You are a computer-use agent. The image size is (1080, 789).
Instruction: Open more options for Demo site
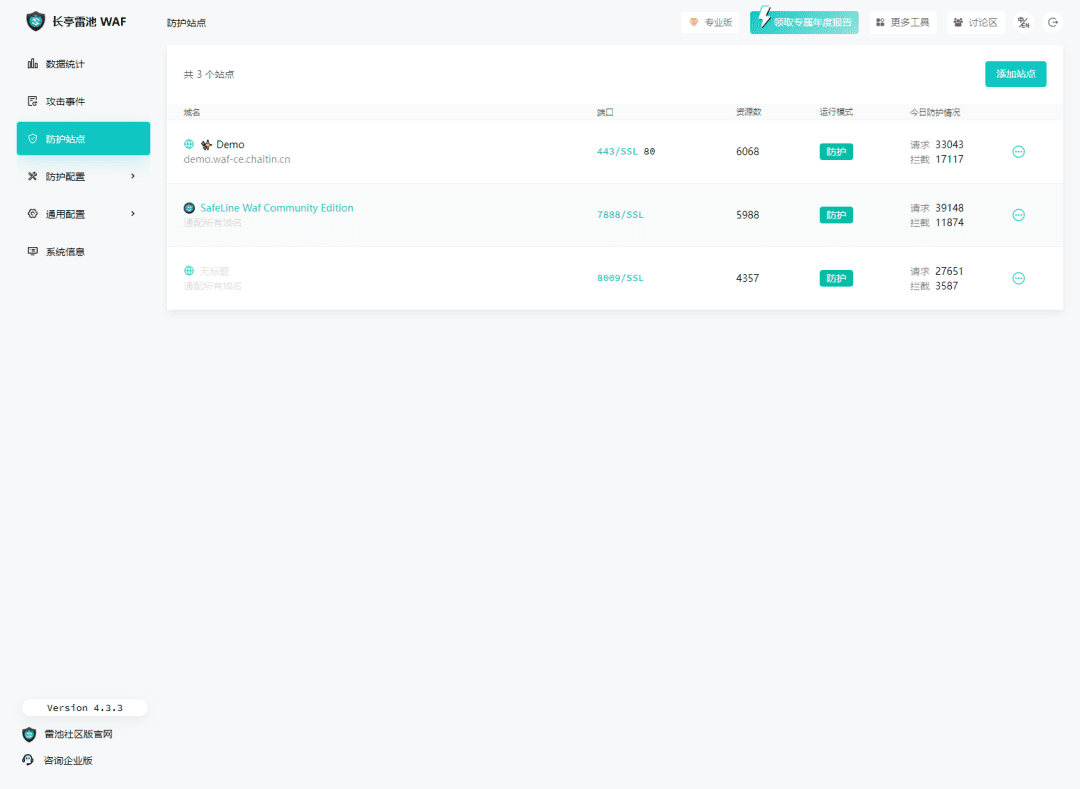tap(1018, 152)
